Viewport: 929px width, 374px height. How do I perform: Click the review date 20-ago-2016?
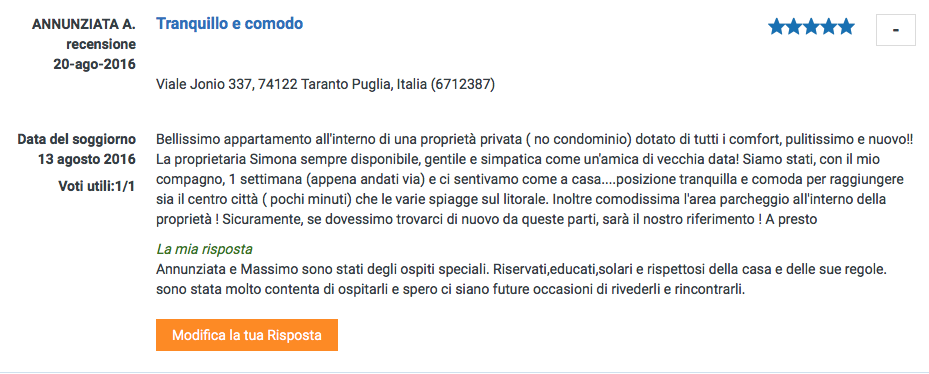point(95,65)
